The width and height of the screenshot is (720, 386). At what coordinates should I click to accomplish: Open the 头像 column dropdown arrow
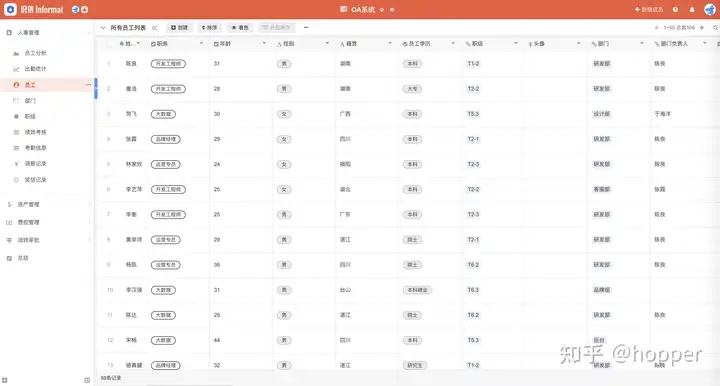point(579,44)
